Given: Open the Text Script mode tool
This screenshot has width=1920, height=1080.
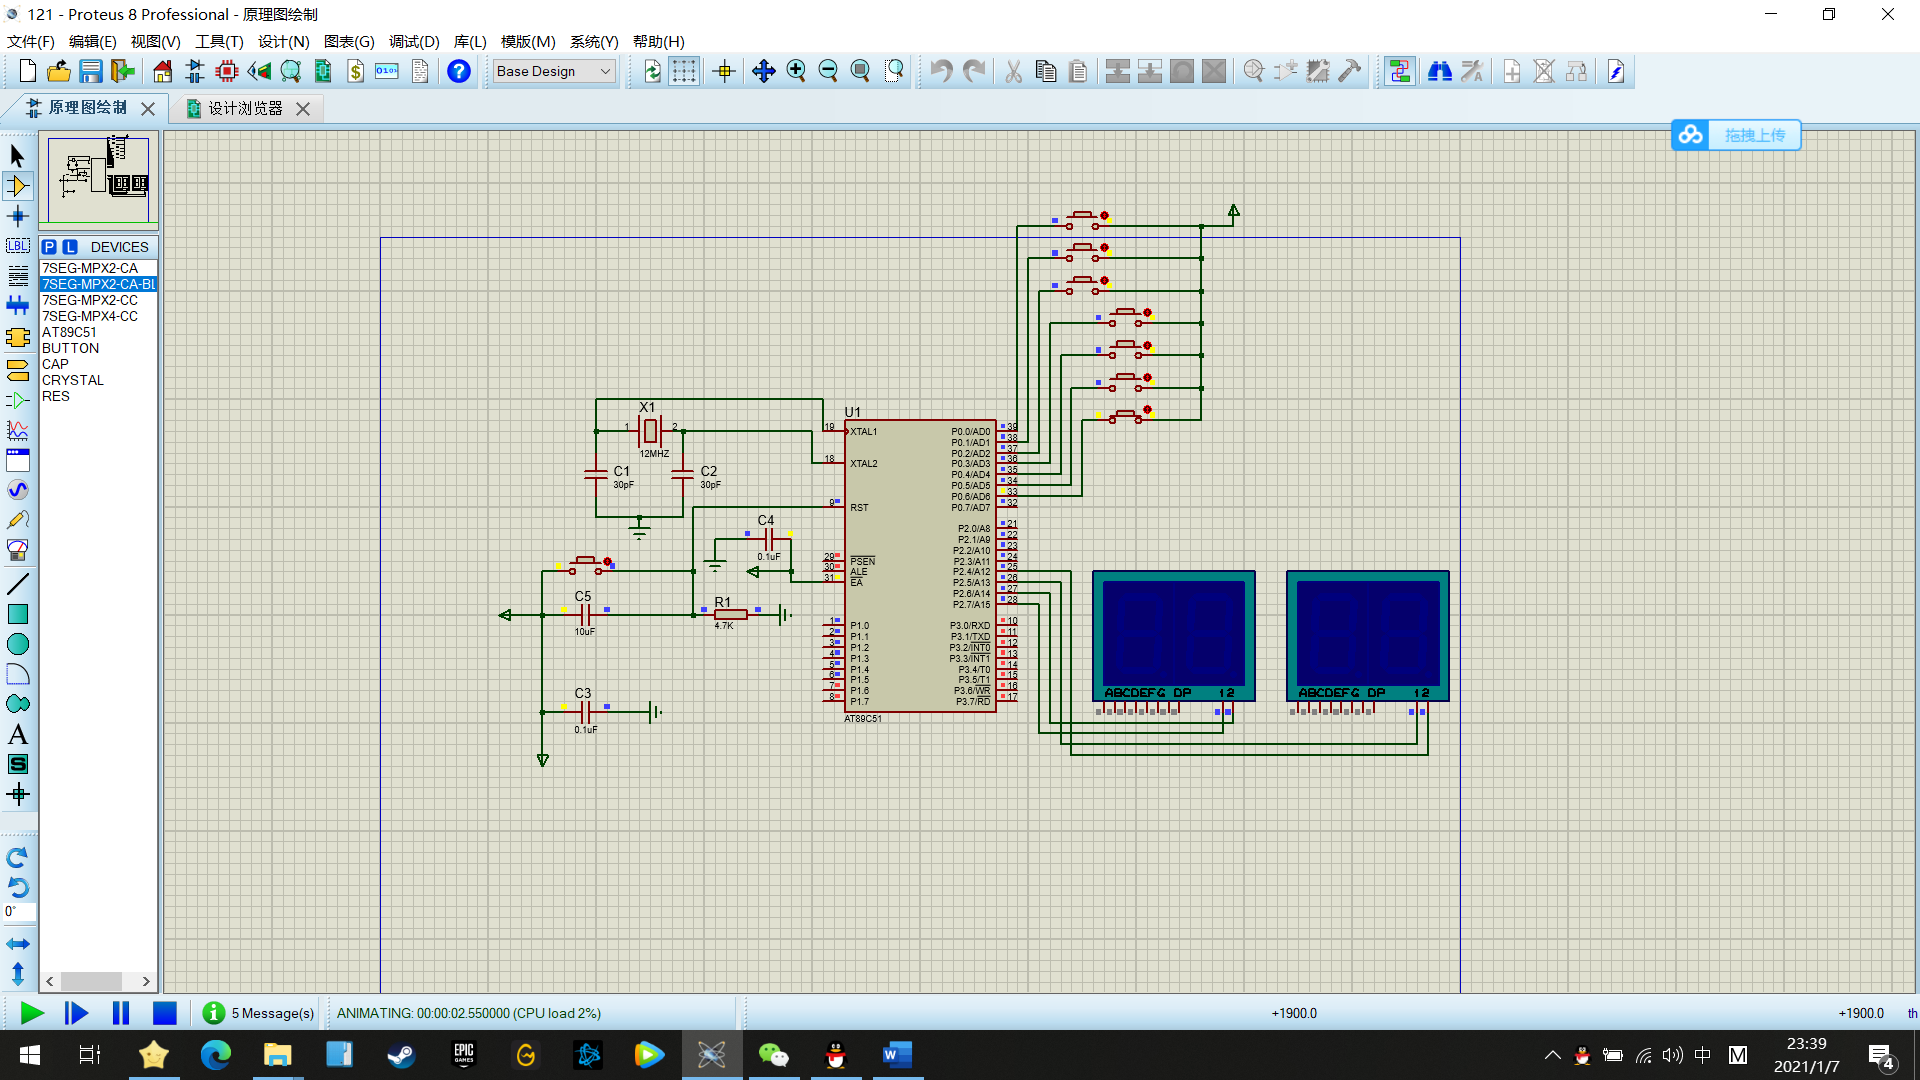Looking at the screenshot, I should [x=17, y=276].
